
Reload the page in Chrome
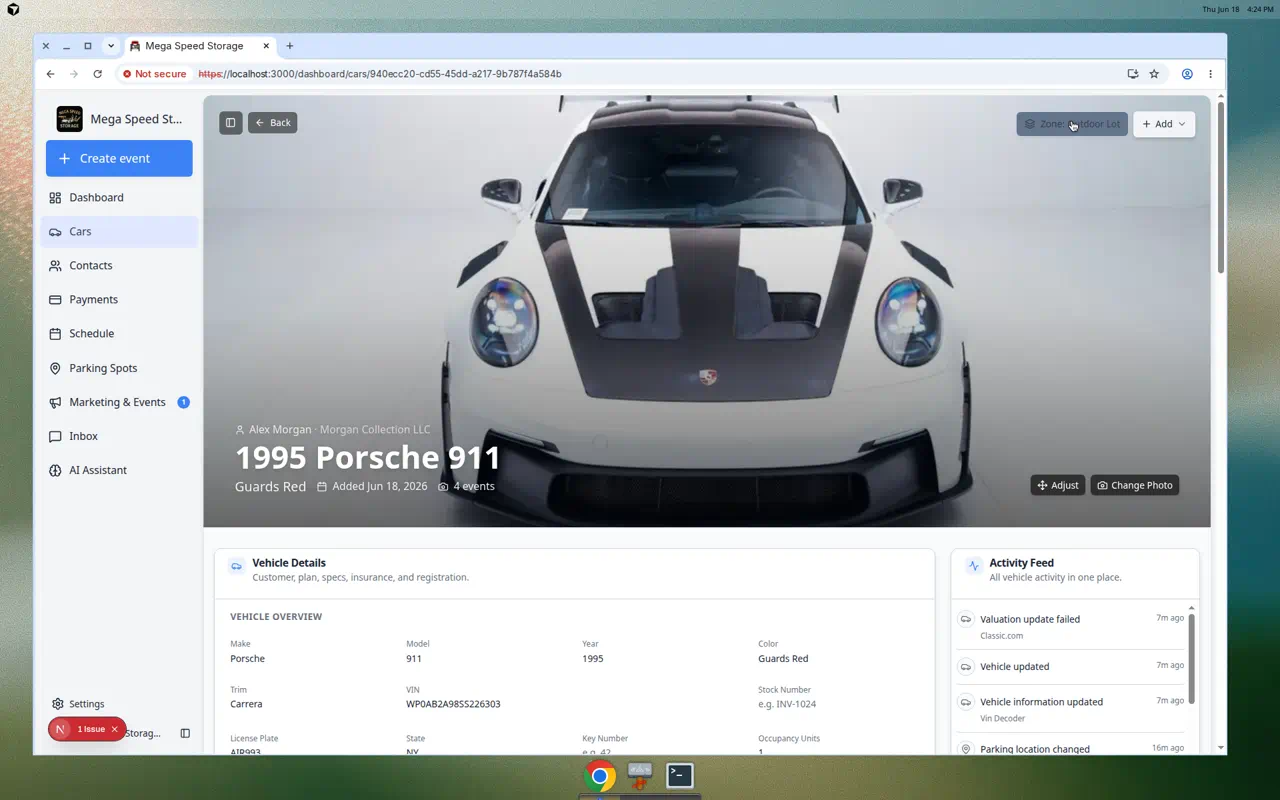tap(97, 74)
